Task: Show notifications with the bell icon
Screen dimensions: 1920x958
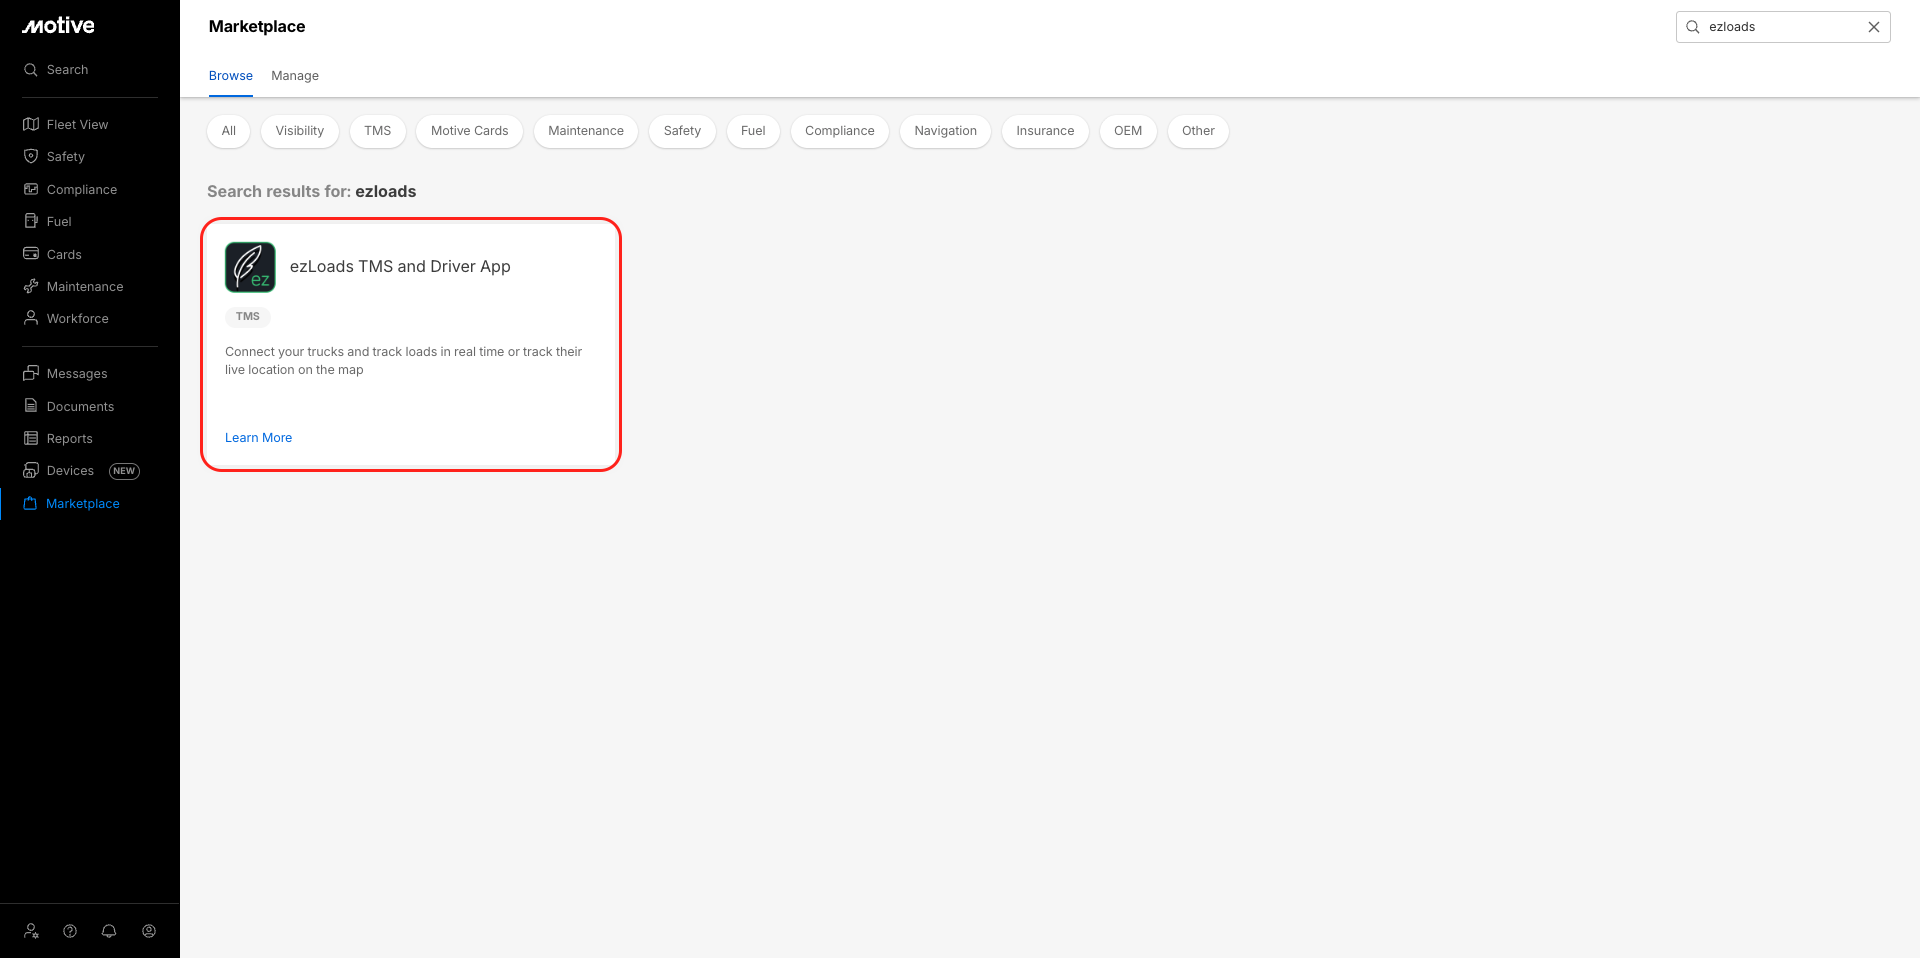Action: point(109,931)
